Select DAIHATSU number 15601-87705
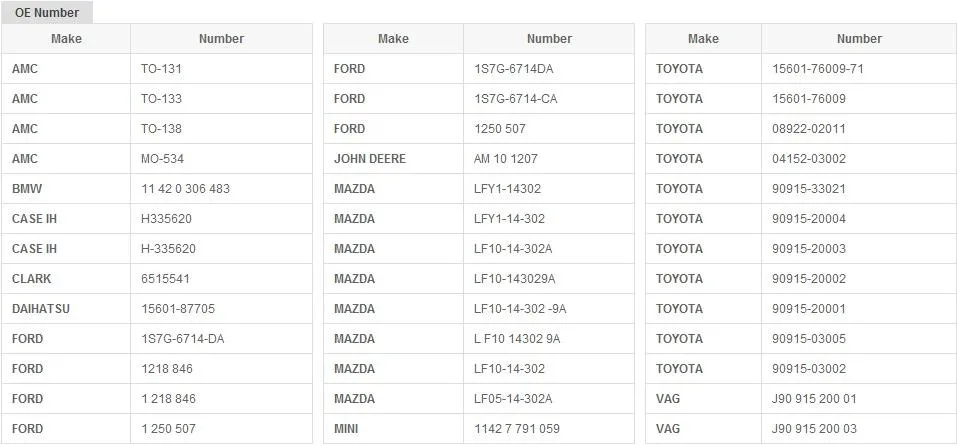 (221, 309)
